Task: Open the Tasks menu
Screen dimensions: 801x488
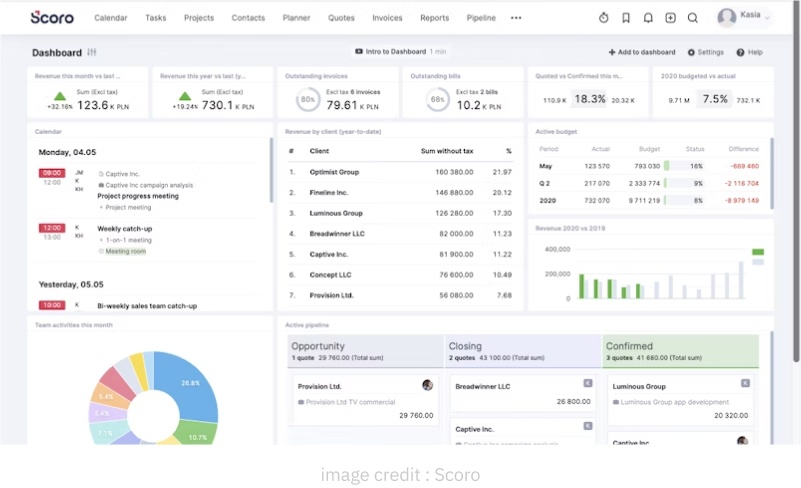Action: 155,18
